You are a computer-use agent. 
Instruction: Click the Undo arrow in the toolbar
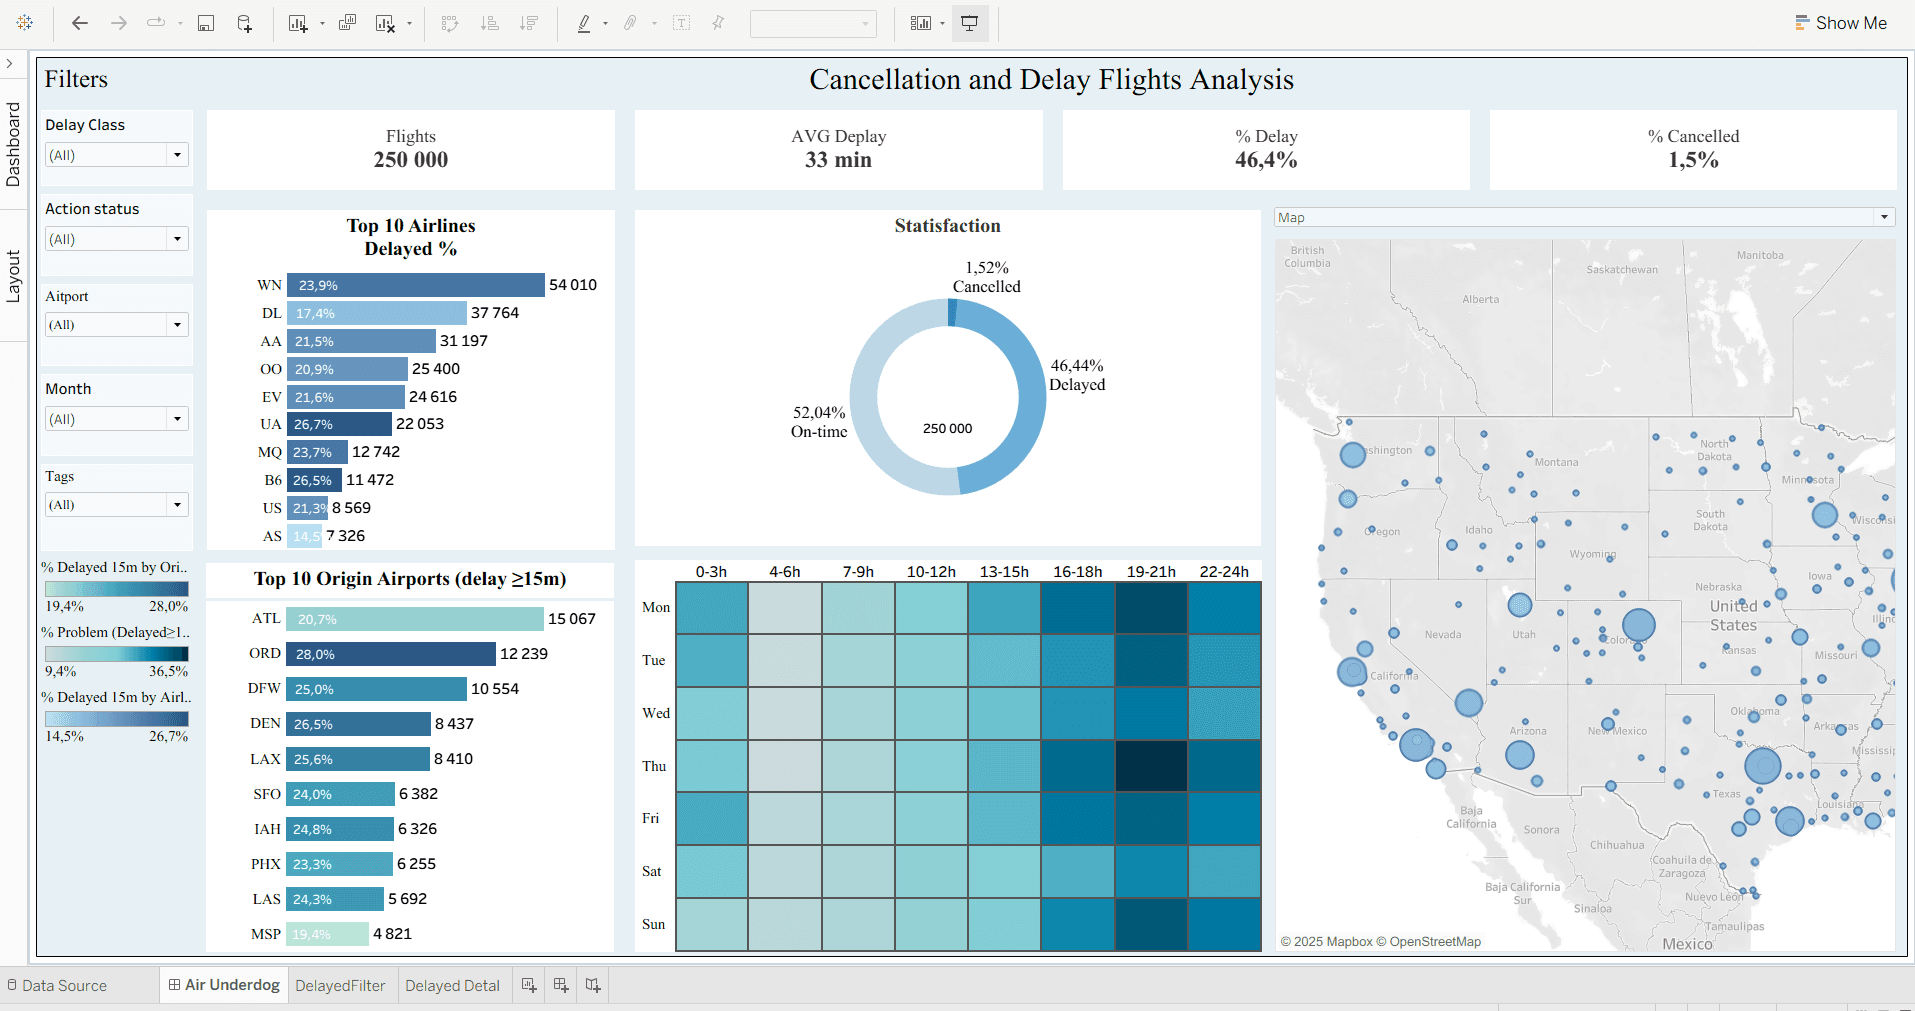point(79,22)
